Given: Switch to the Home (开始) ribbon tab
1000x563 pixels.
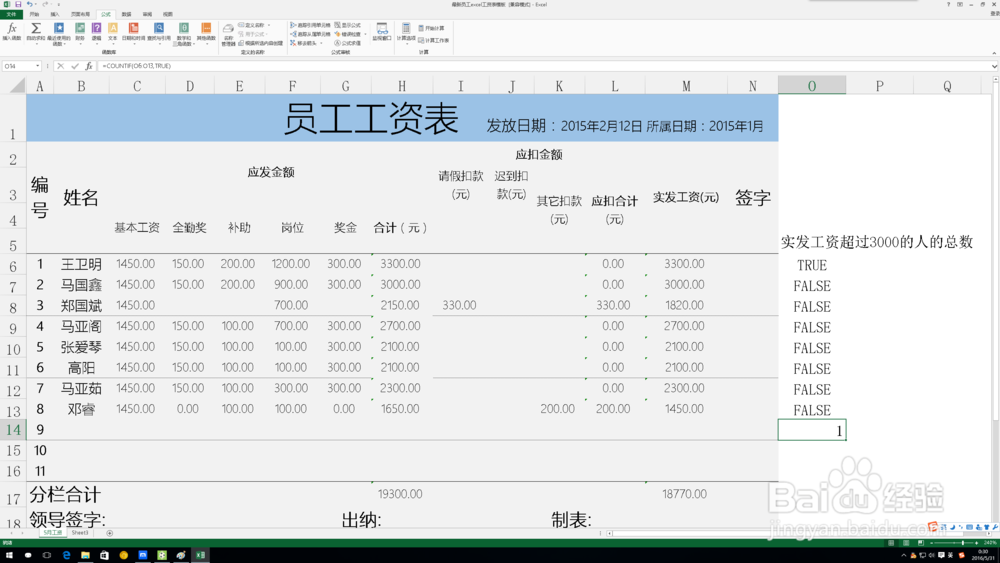Looking at the screenshot, I should tap(34, 14).
